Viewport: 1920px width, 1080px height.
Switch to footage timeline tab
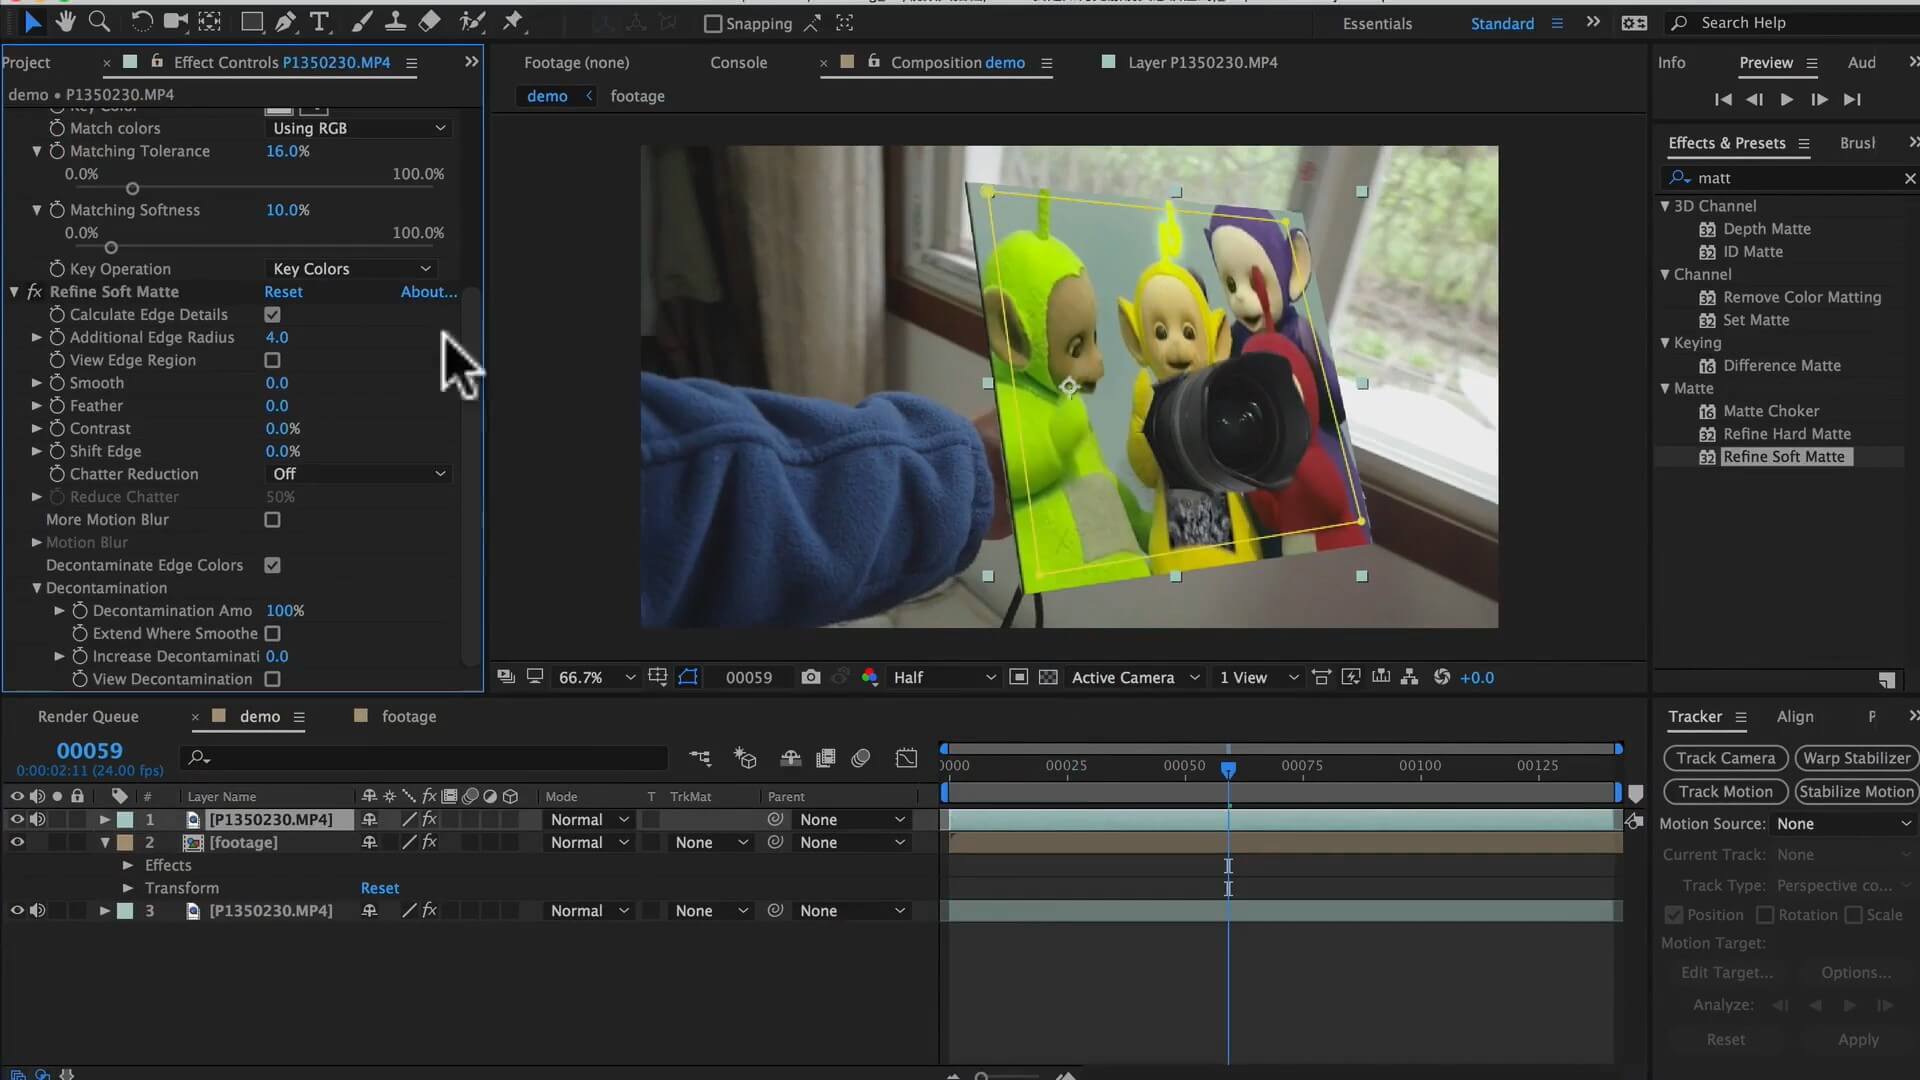[x=408, y=716]
